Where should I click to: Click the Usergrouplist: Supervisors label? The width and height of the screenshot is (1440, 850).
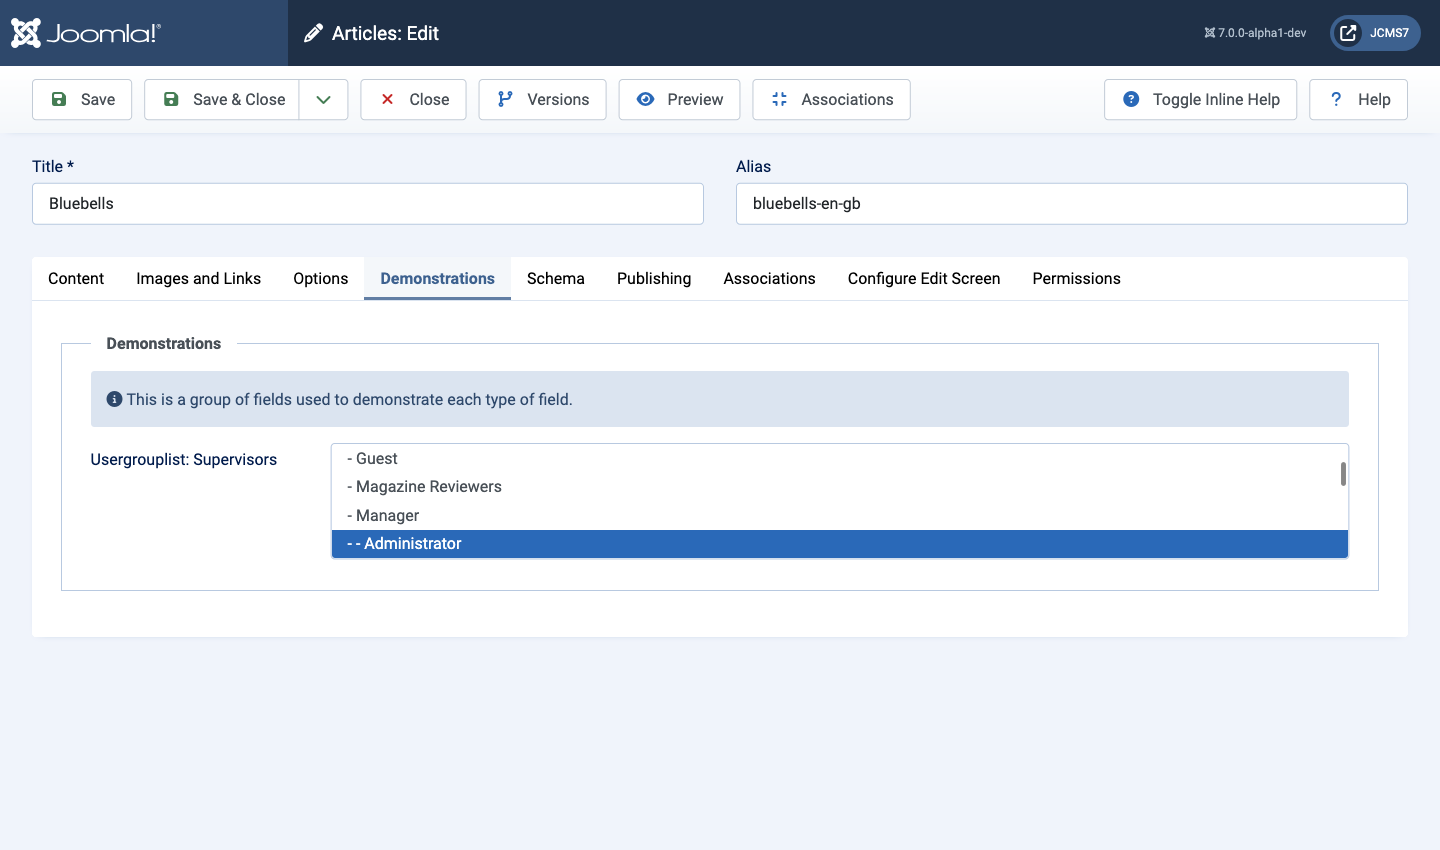coord(183,459)
